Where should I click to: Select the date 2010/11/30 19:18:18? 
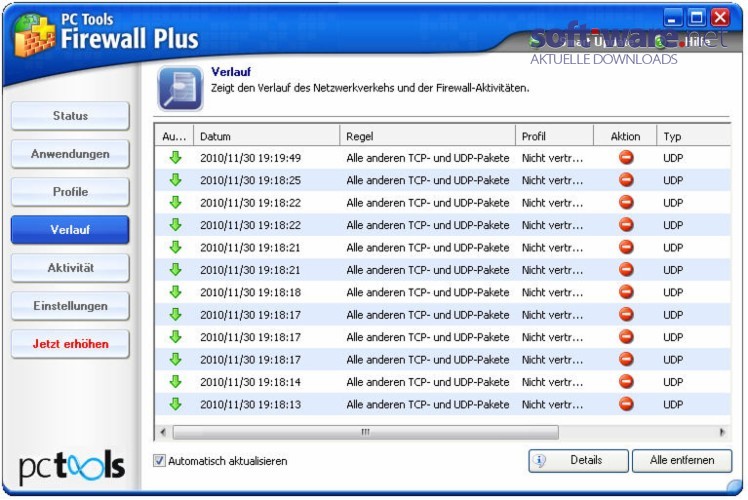[x=250, y=292]
